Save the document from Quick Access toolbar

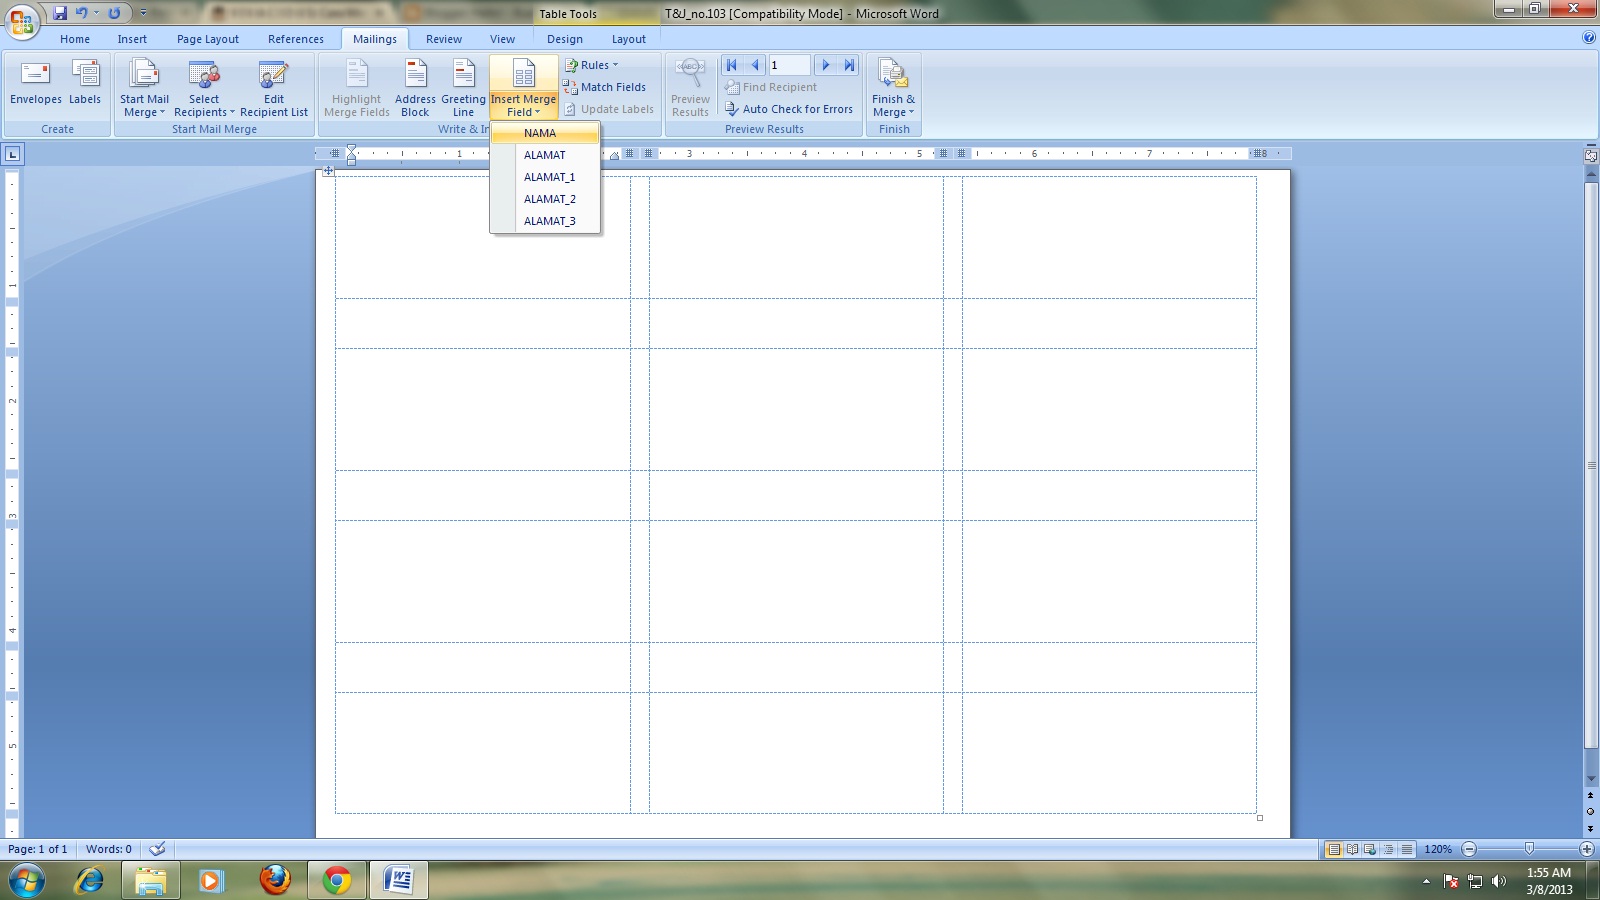tap(60, 13)
